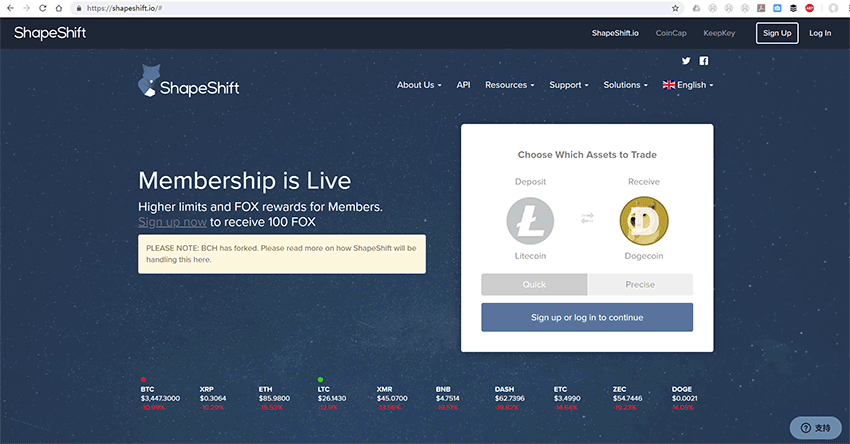Click the DOGE ticker entry
Image resolution: width=850 pixels, height=444 pixels.
[685, 398]
